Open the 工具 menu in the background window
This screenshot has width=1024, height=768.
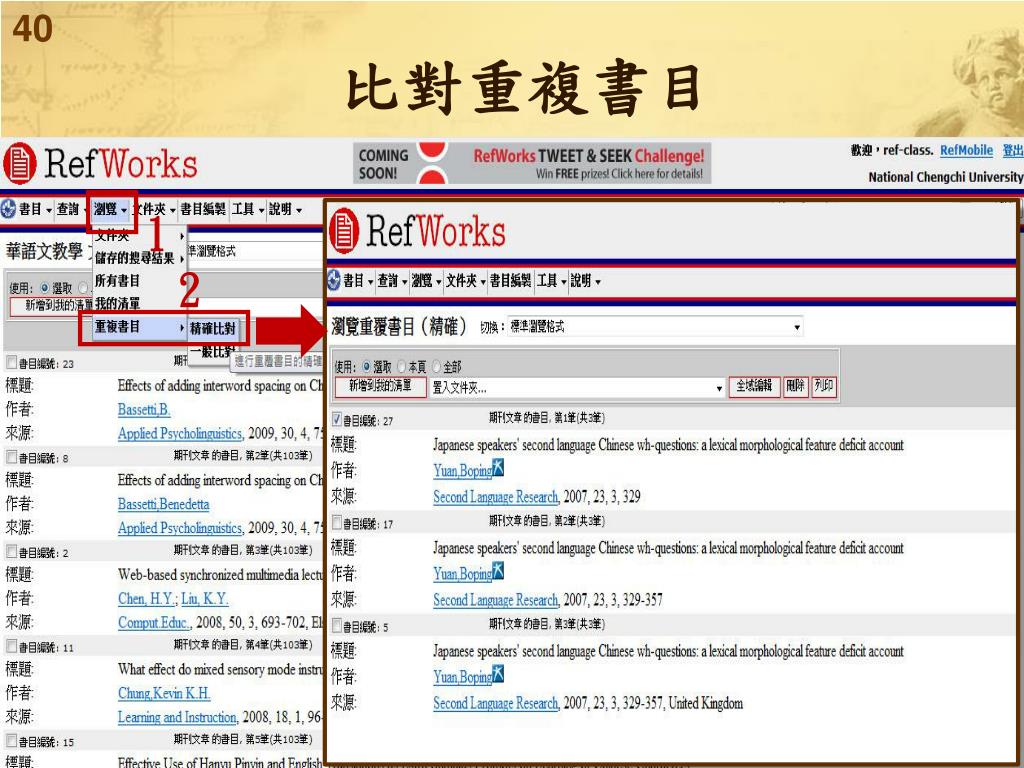pos(248,209)
